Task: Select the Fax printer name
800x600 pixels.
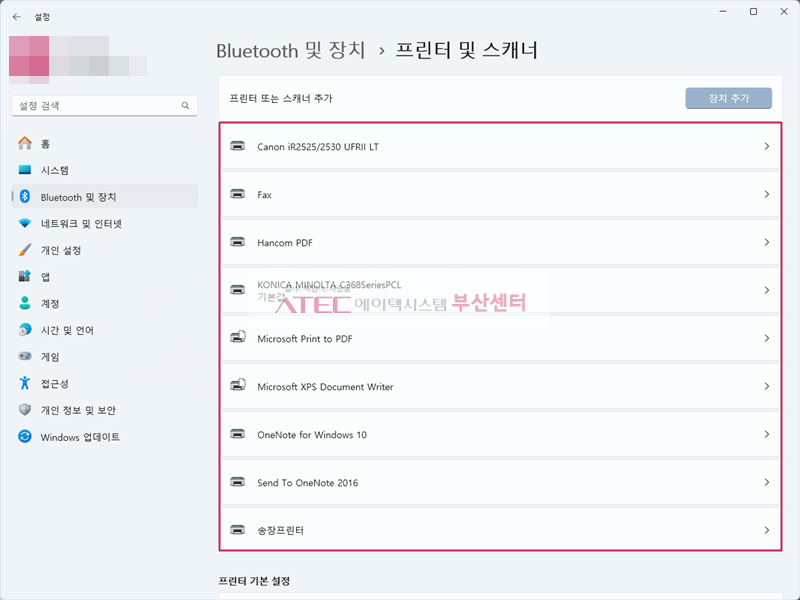Action: (264, 195)
